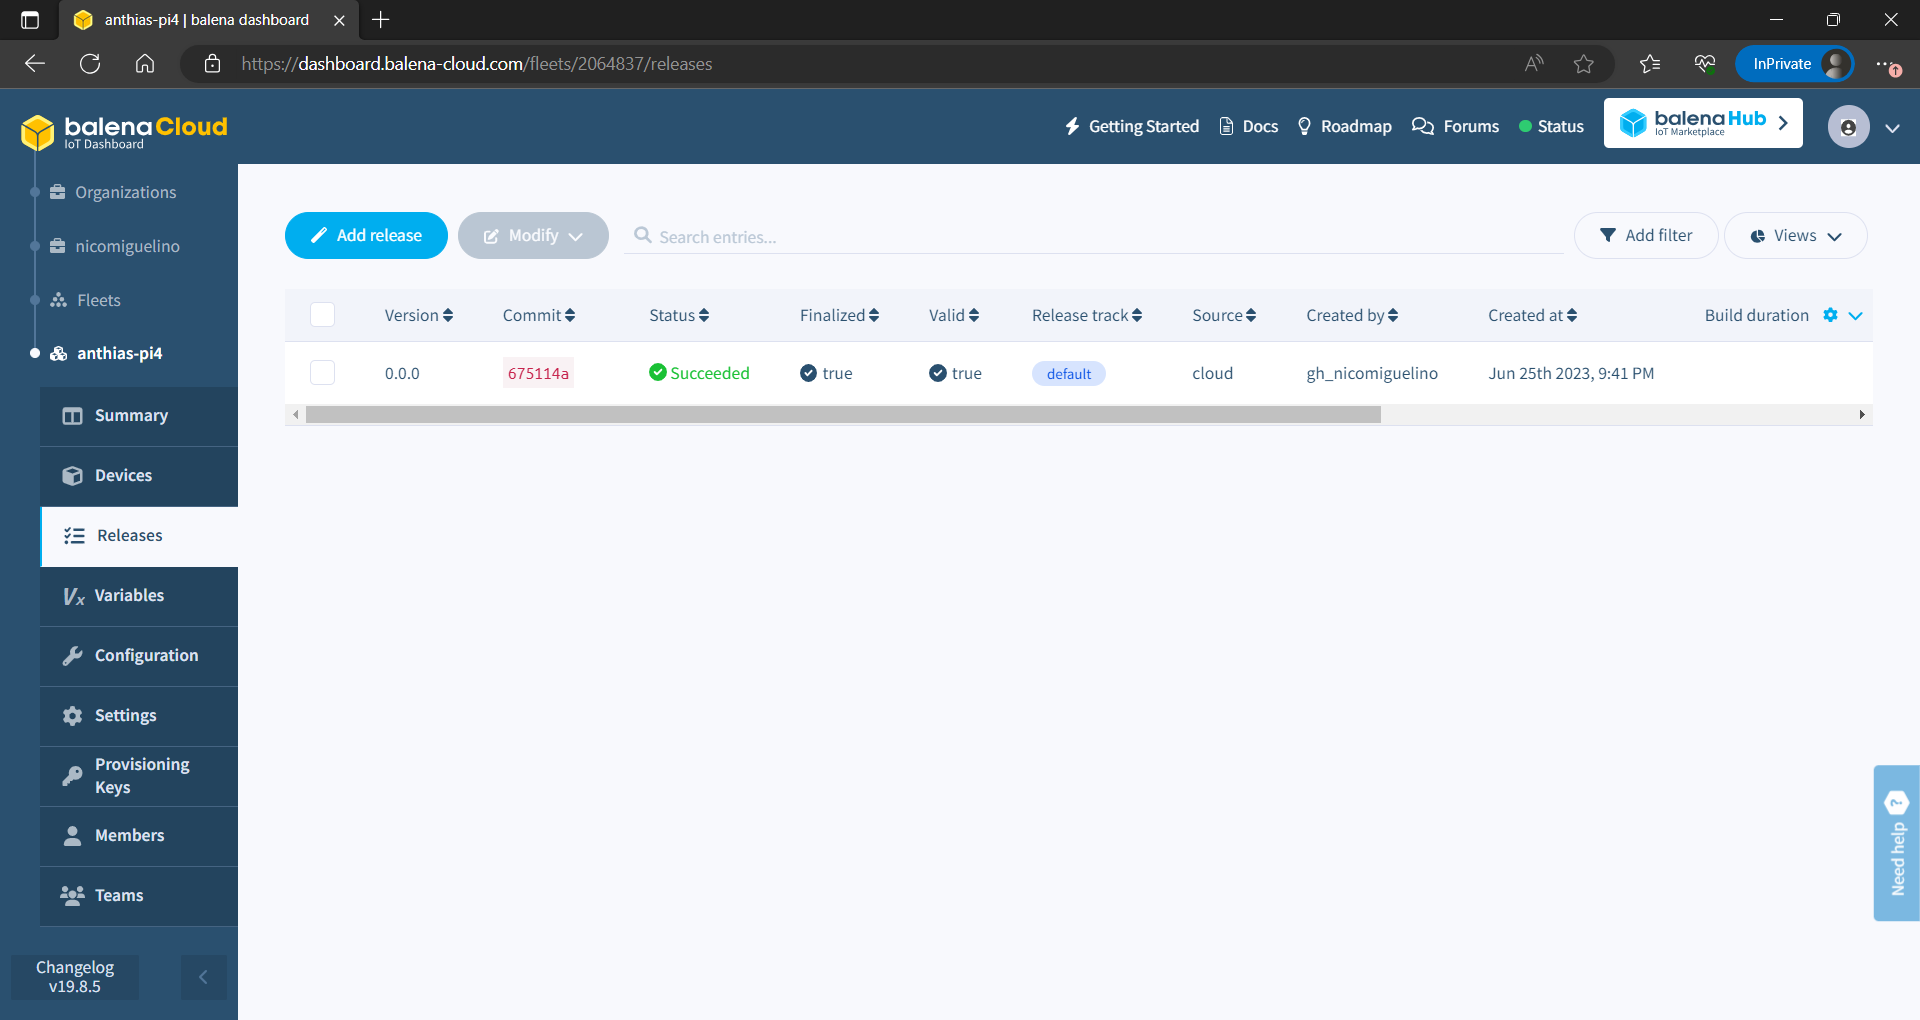This screenshot has height=1020, width=1920.
Task: Click the Valid true check icon
Action: pos(937,373)
